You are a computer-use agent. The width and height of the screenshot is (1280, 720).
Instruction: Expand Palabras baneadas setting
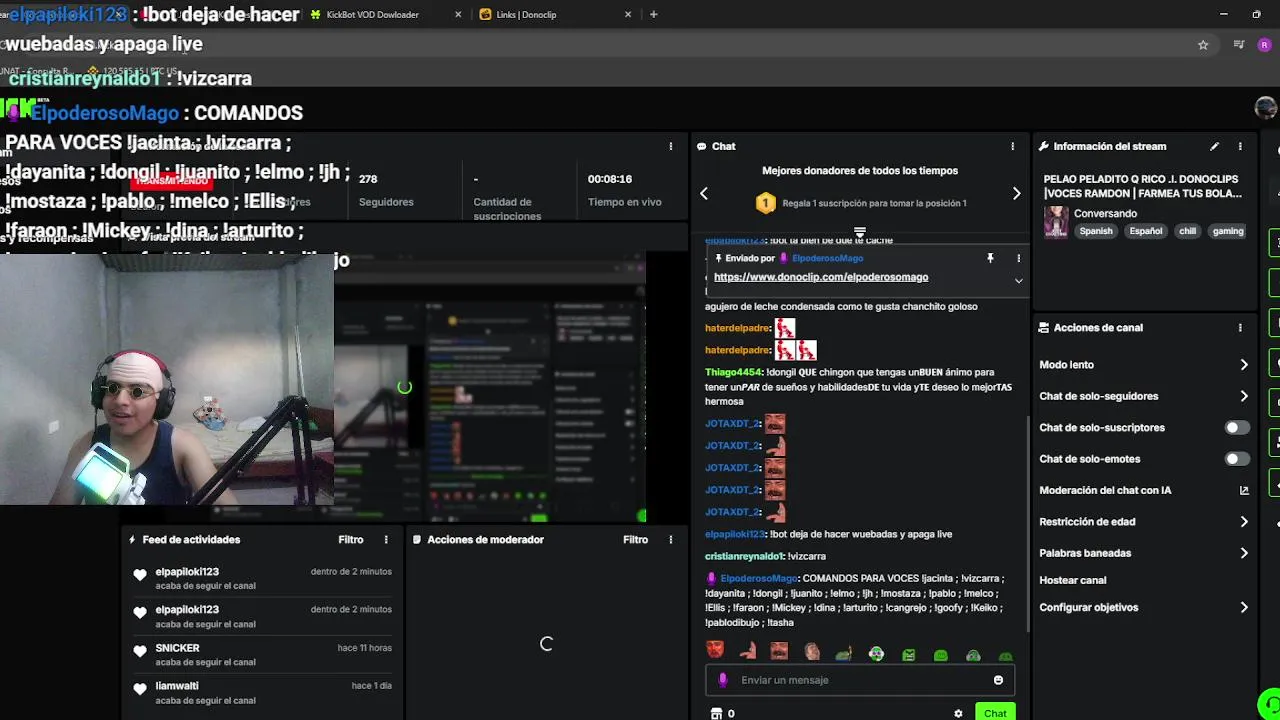tap(1144, 553)
